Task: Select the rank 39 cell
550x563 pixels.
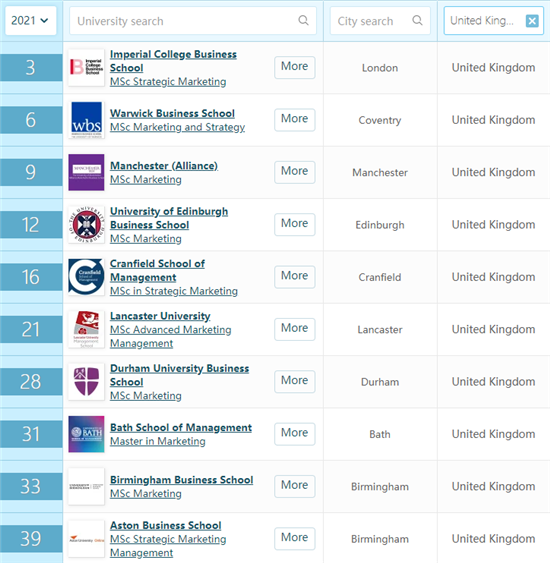Action: point(31,539)
